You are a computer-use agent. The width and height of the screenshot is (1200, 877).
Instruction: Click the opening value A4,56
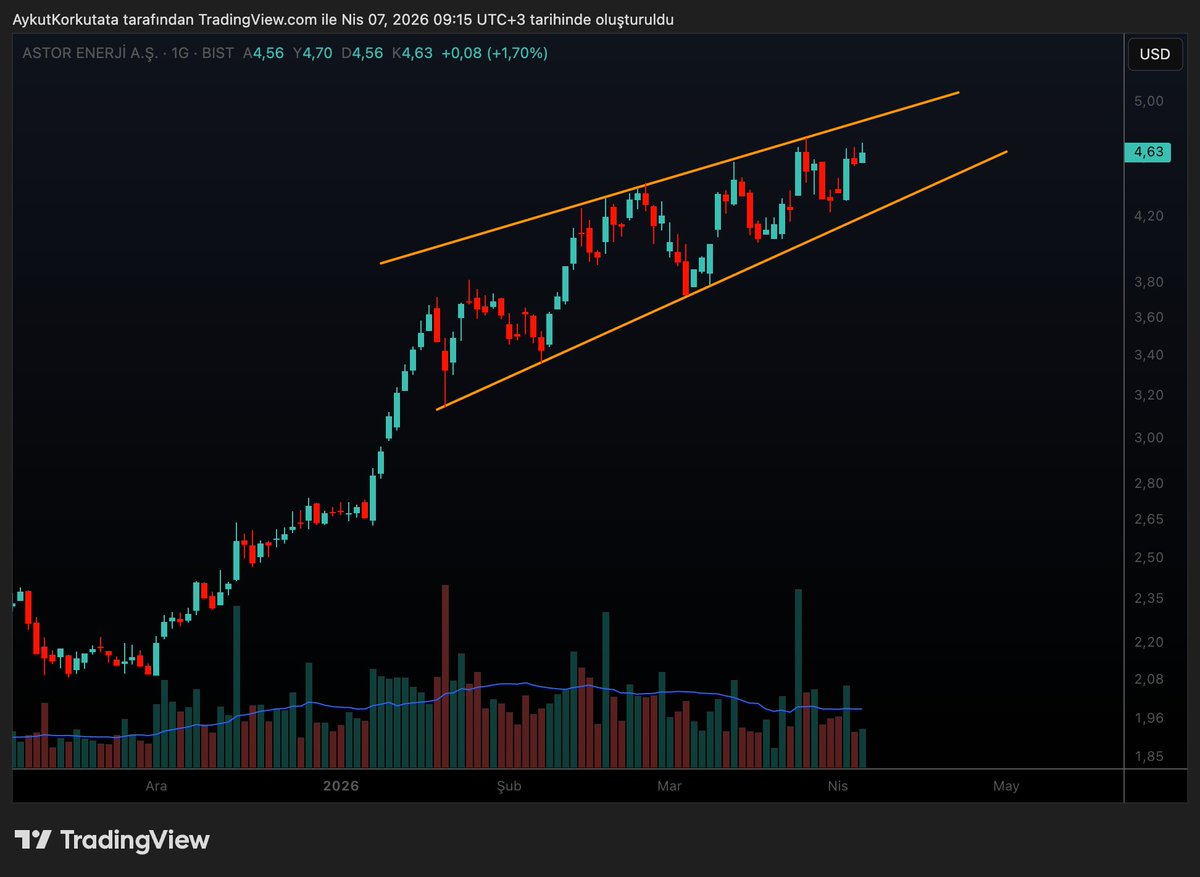click(263, 53)
